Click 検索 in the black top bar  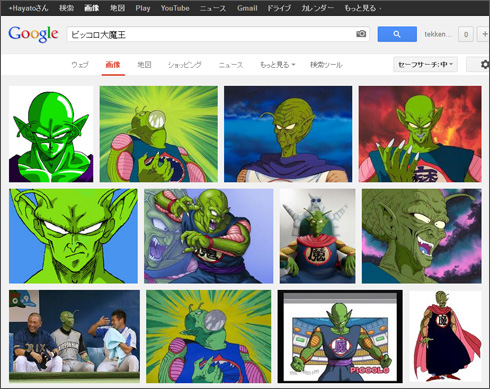66,8
